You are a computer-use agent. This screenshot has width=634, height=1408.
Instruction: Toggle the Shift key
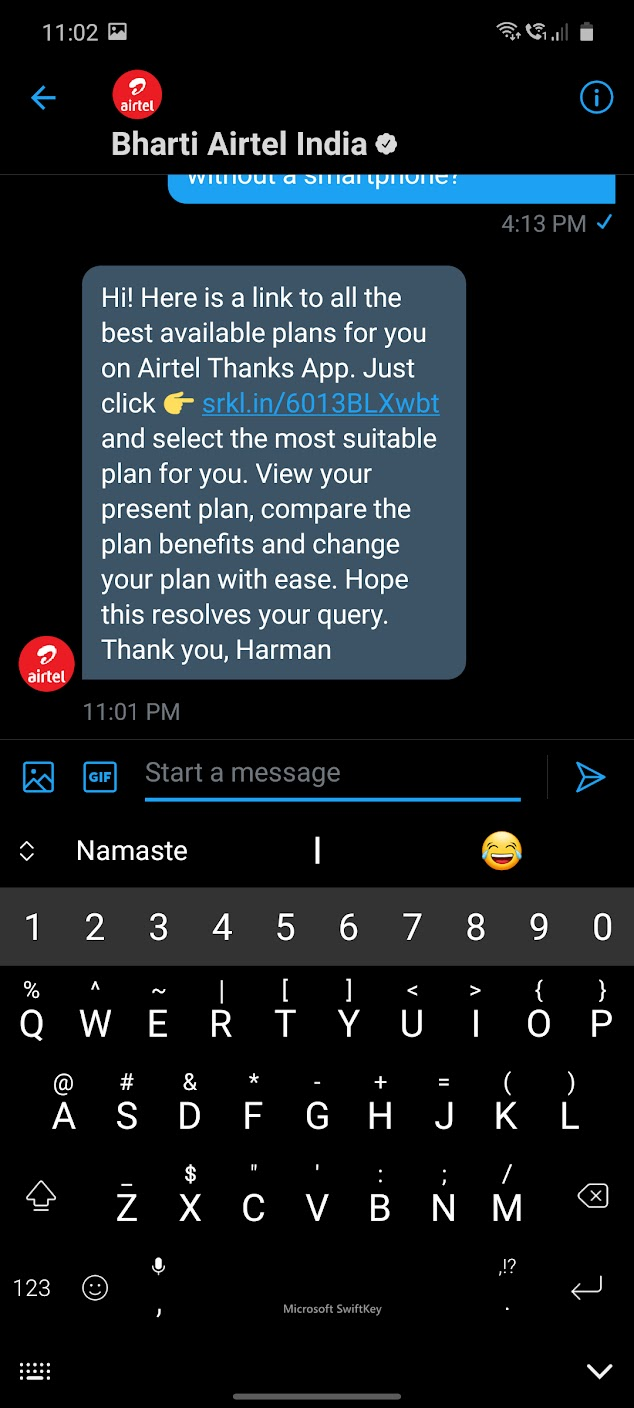click(41, 1195)
